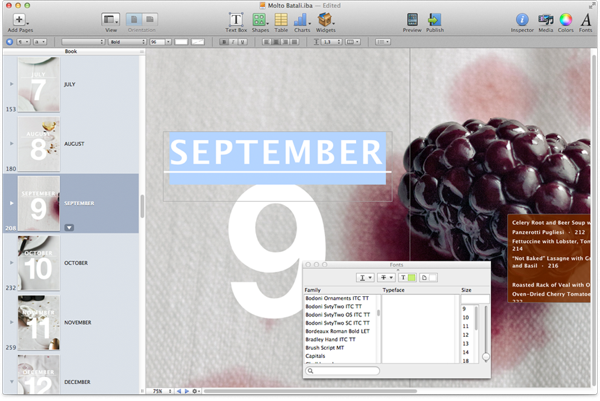
Task: Select the October 10 thumbnail
Action: click(39, 263)
